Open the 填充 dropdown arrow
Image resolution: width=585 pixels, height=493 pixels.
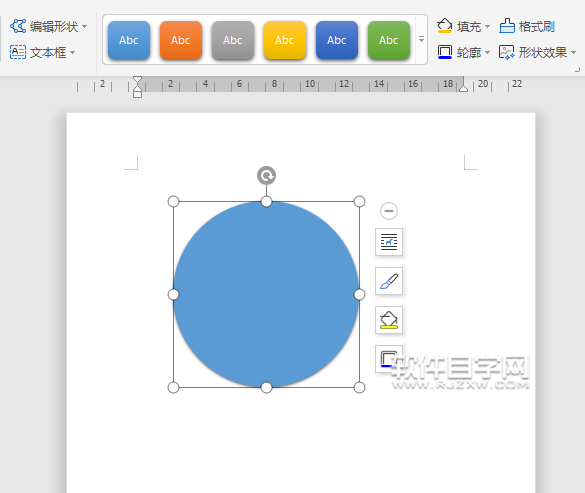click(x=487, y=26)
